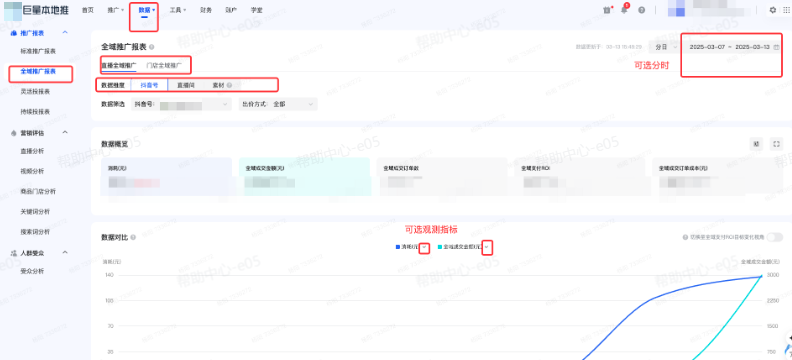
Task: Click the 营销评估 section icon in sidebar
Action: [x=14, y=133]
